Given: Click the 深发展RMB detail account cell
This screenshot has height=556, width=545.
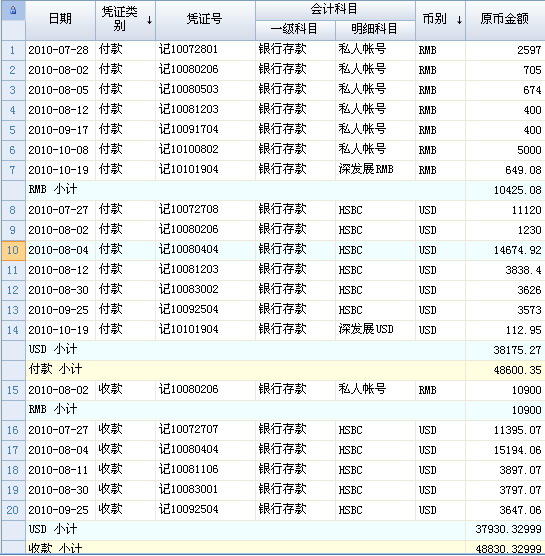Looking at the screenshot, I should [375, 170].
